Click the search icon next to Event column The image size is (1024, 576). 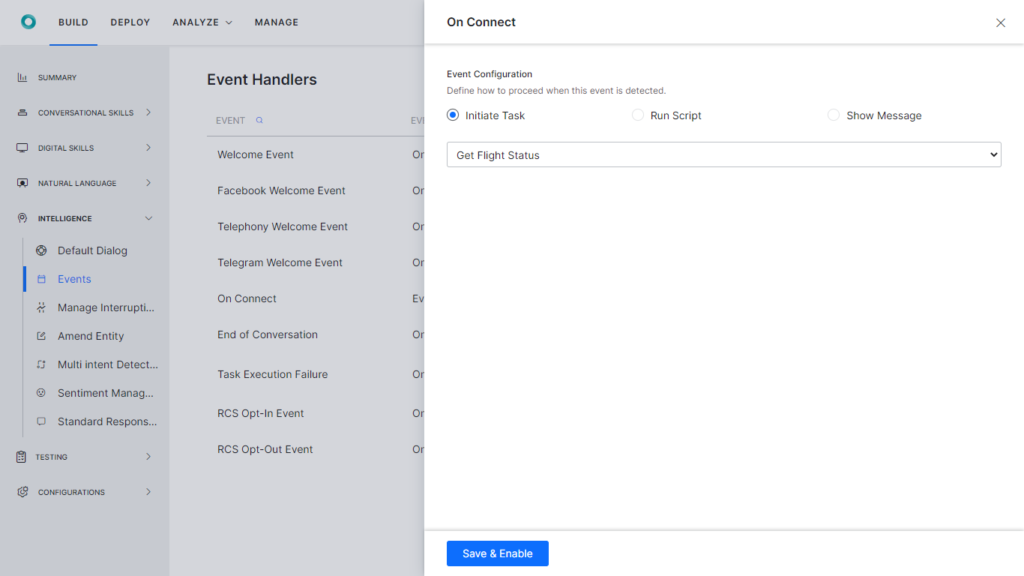click(x=259, y=120)
